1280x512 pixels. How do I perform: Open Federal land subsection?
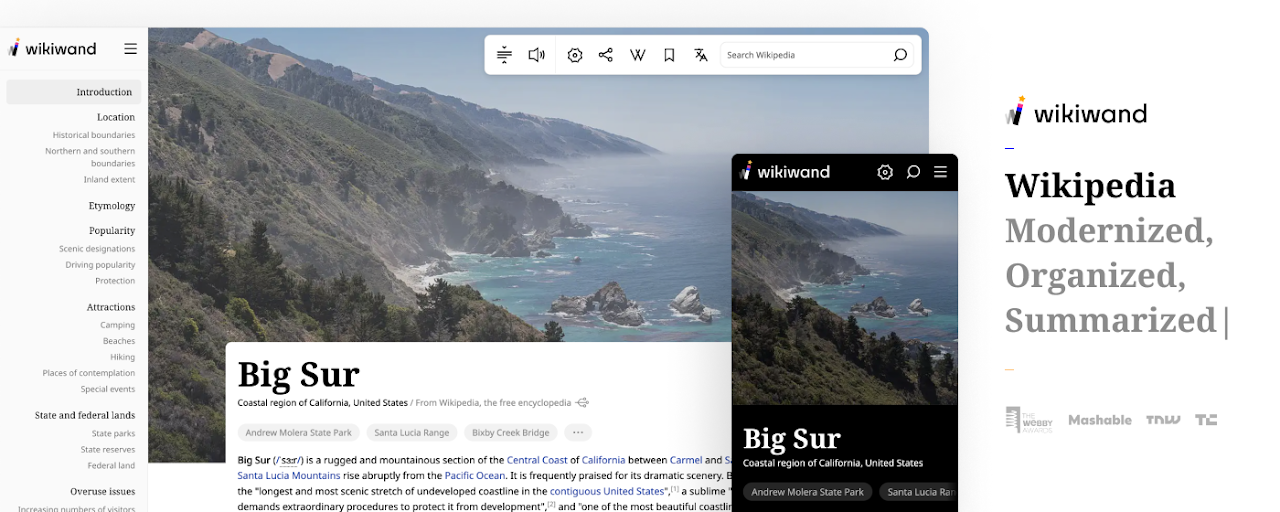(x=111, y=466)
